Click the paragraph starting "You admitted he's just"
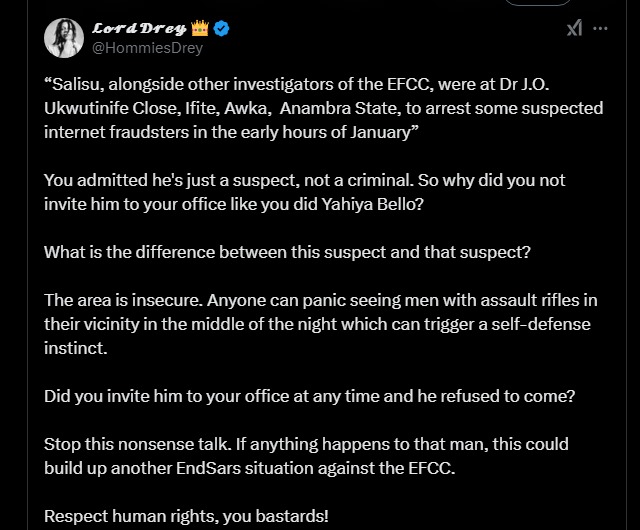 point(304,193)
